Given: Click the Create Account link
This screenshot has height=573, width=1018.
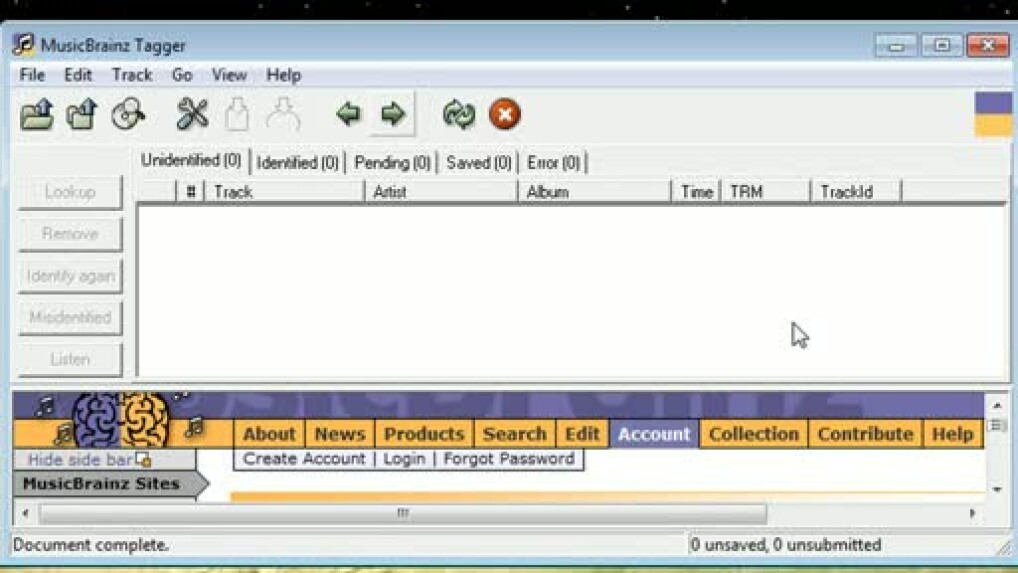Looking at the screenshot, I should [304, 459].
